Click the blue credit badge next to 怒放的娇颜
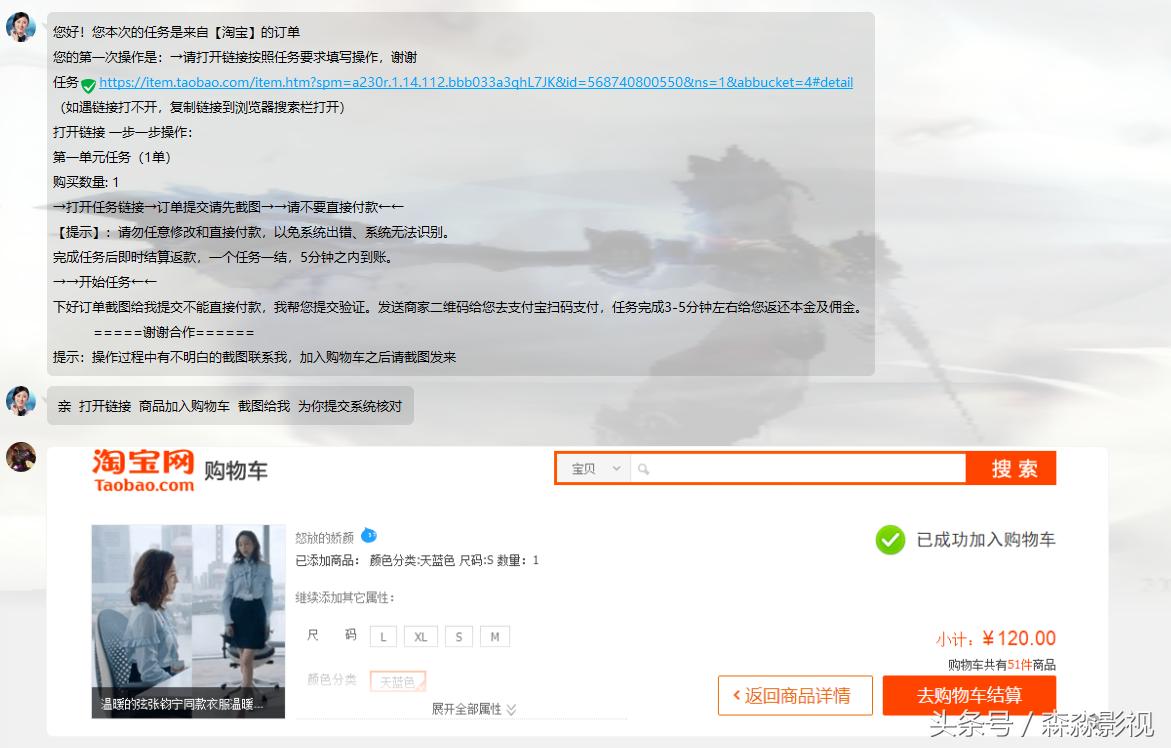The height and width of the screenshot is (748, 1171). [369, 536]
